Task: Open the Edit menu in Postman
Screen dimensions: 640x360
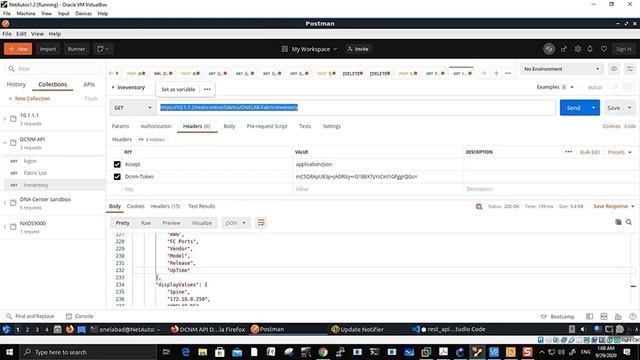Action: pyautogui.click(x=21, y=34)
